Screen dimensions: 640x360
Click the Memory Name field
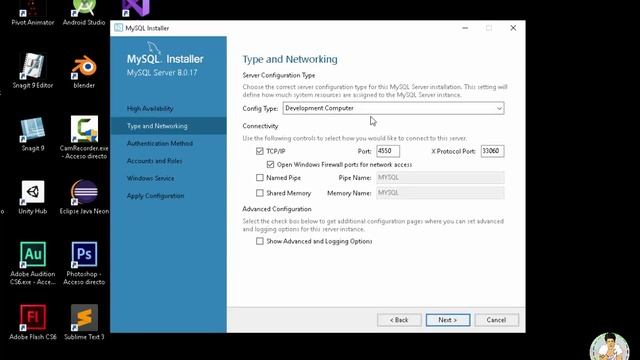coord(440,193)
